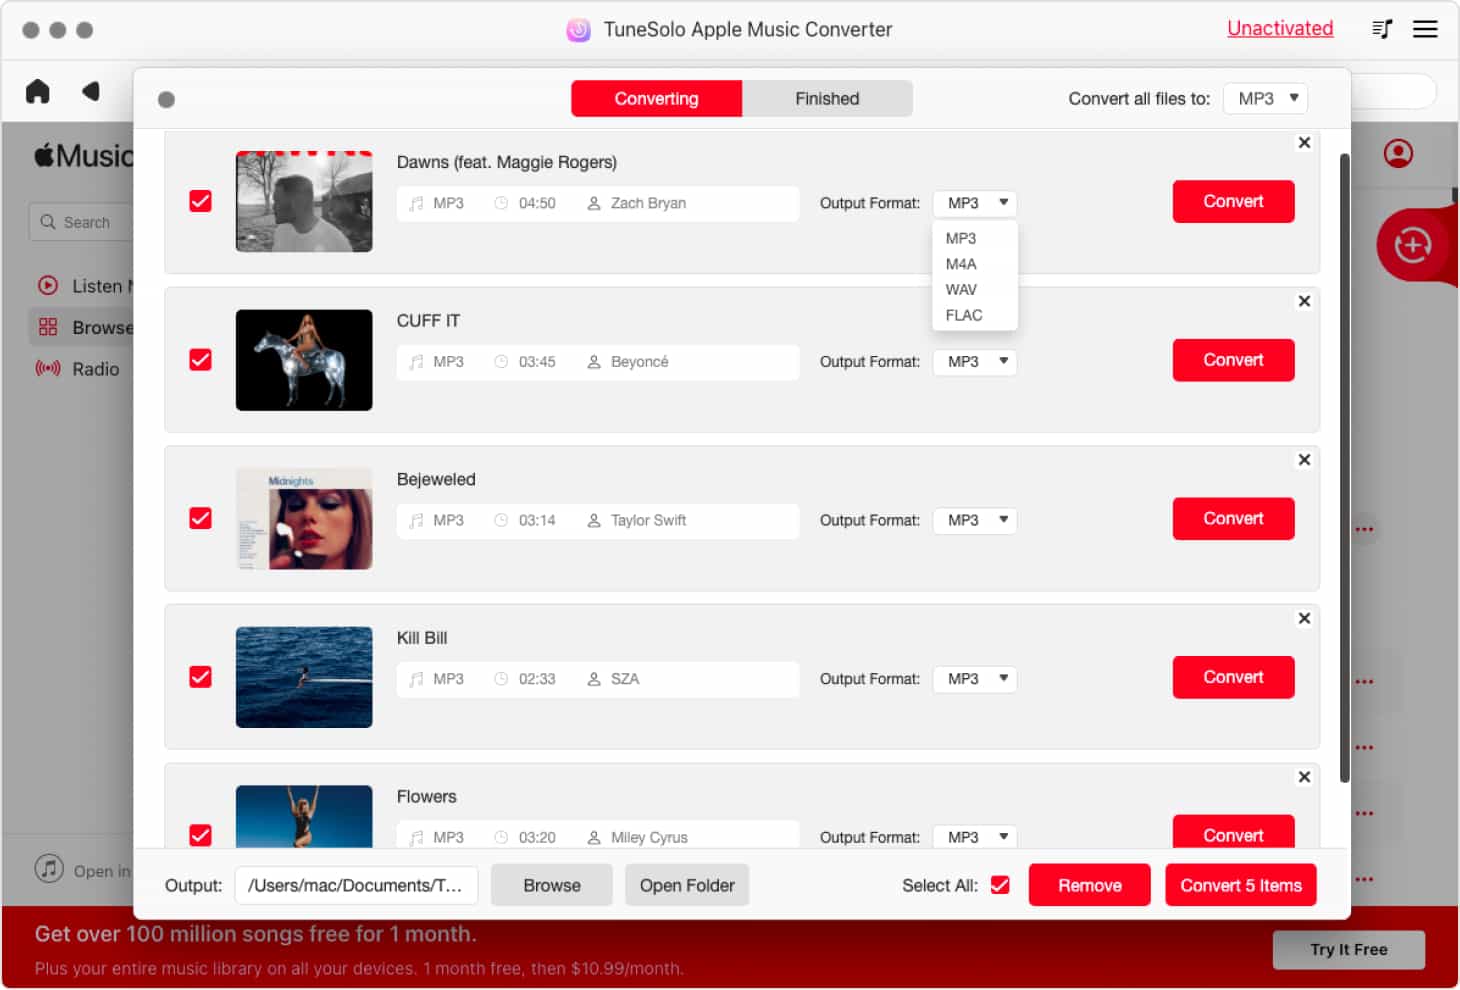
Task: Remove Dawns song with its X icon
Action: 1304,143
